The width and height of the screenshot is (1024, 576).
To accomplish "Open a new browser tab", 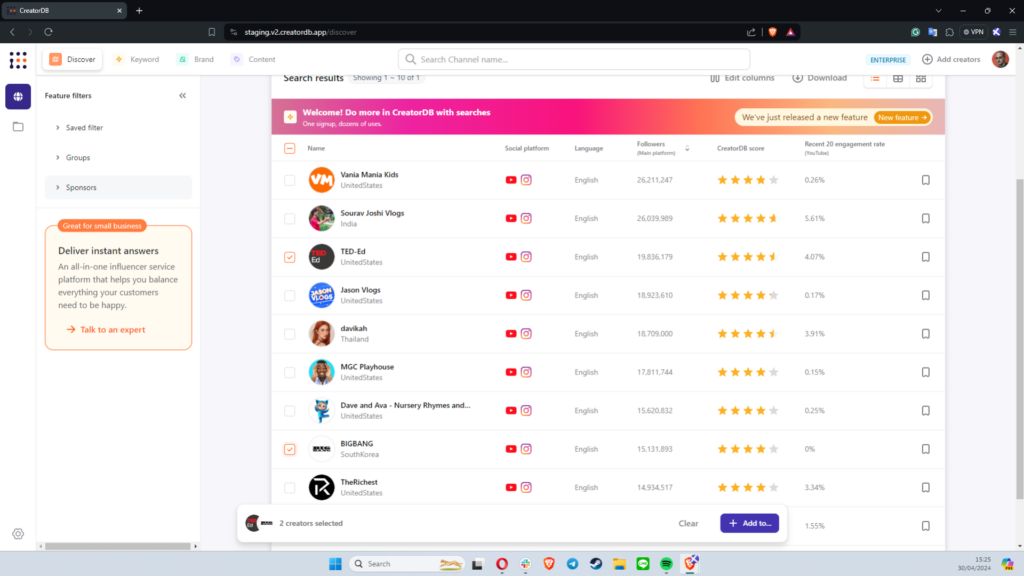I will coord(139,10).
